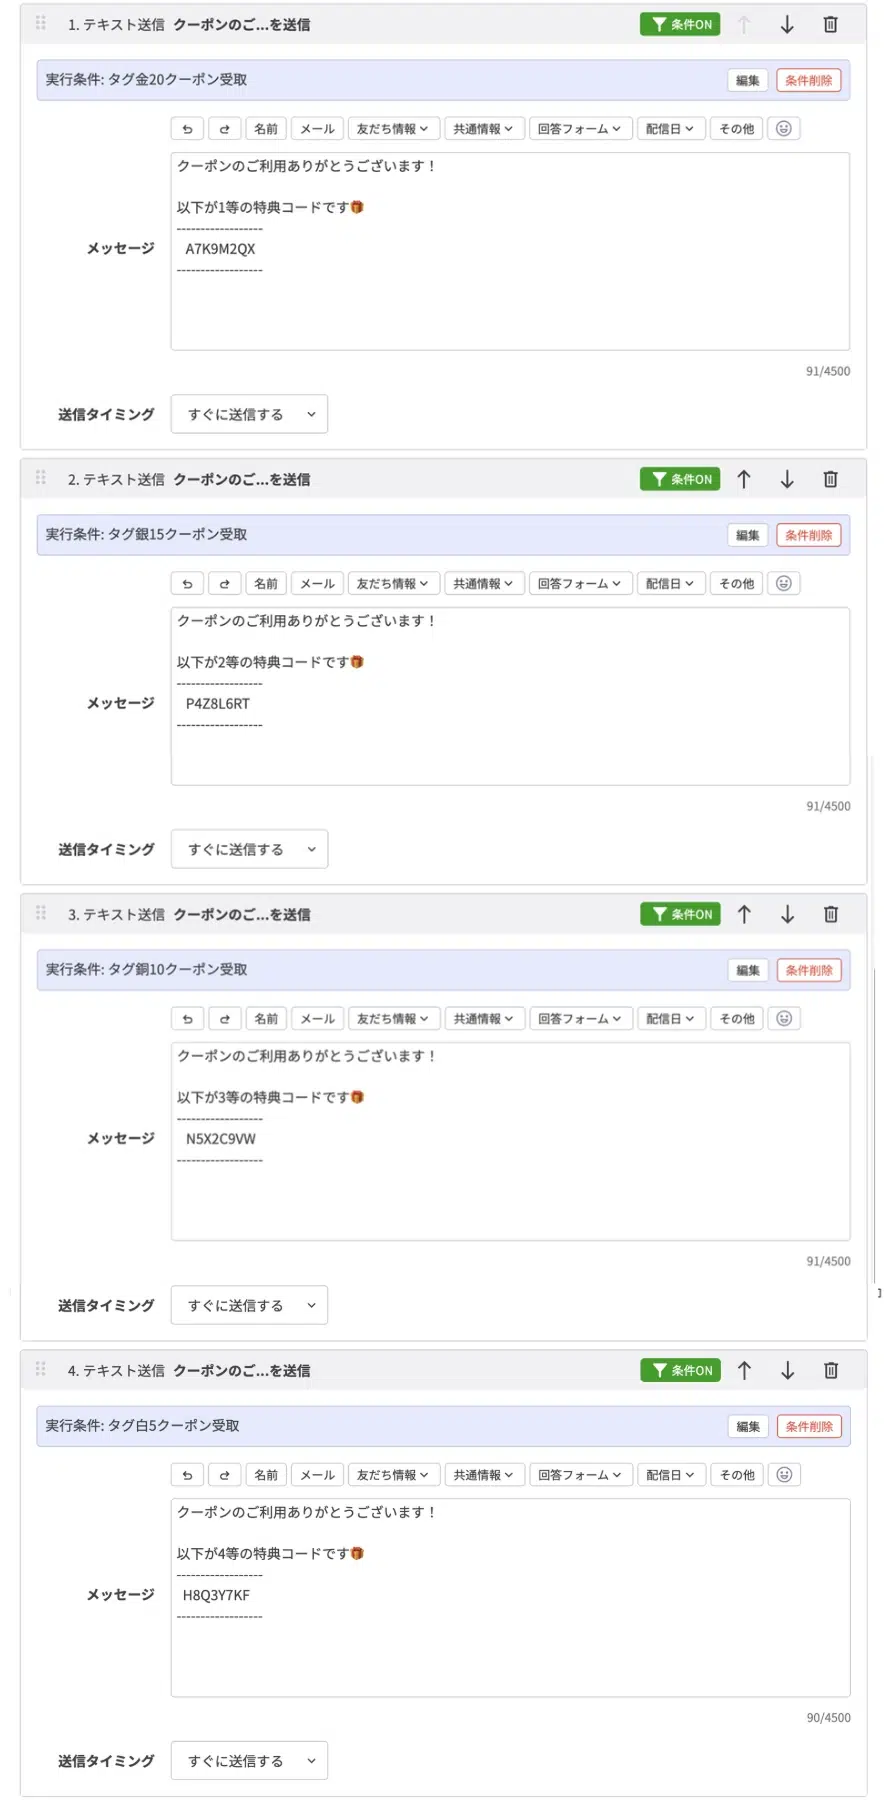
Task: Move action 4 down with arrow
Action: point(787,1371)
